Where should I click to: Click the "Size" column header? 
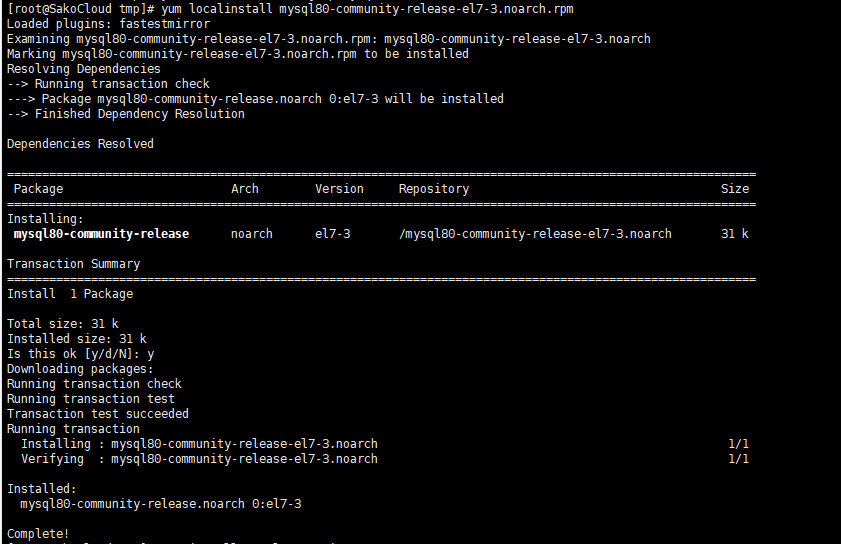[735, 189]
